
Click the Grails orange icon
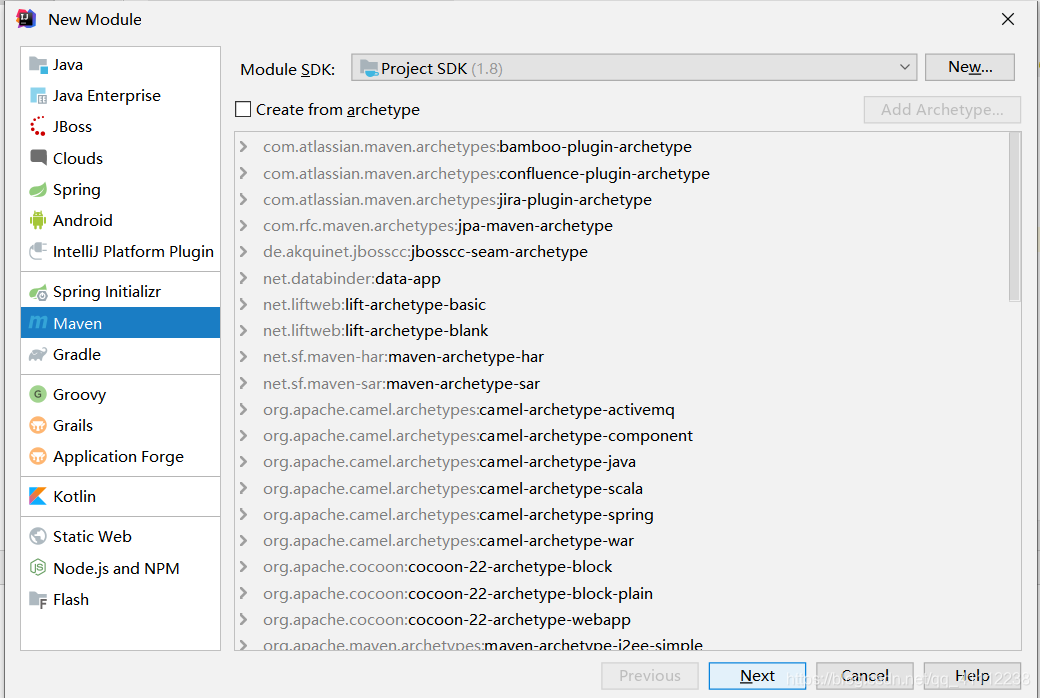click(x=38, y=425)
